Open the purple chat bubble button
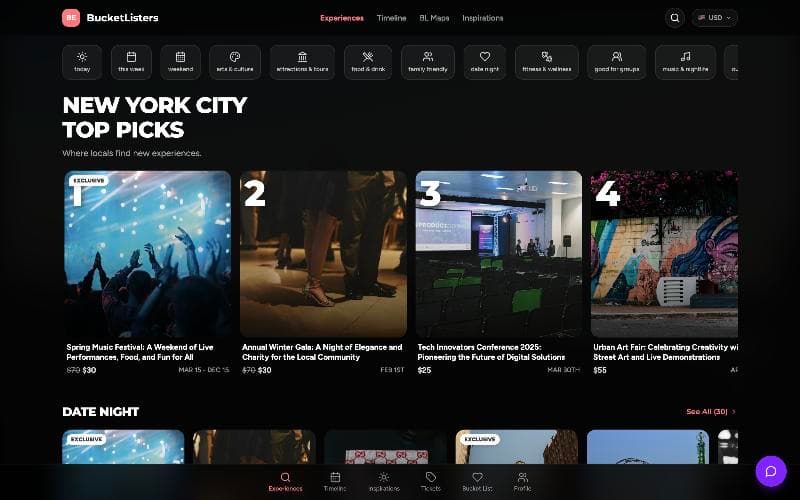 pyautogui.click(x=770, y=471)
